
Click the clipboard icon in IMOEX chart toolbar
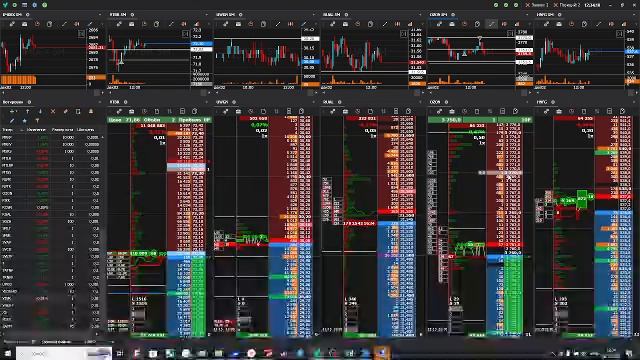point(49,24)
